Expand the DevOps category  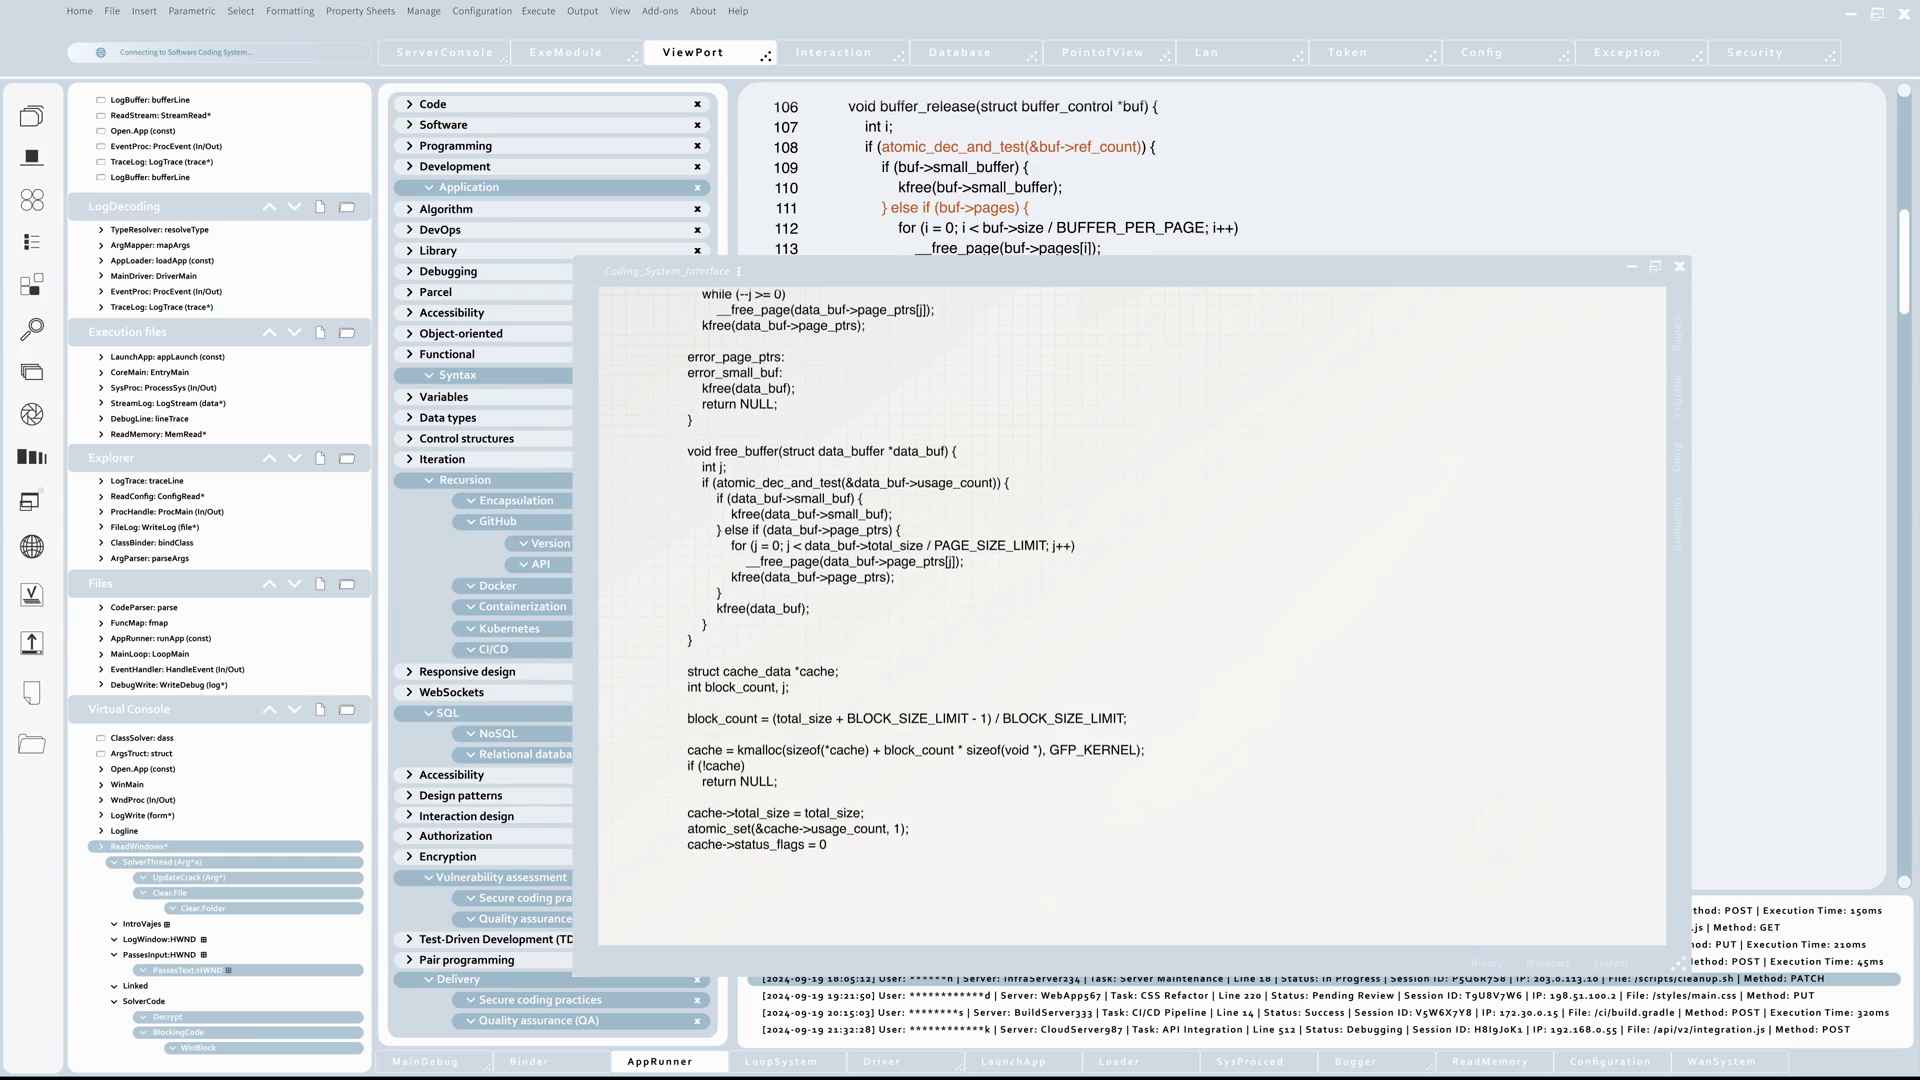click(409, 230)
